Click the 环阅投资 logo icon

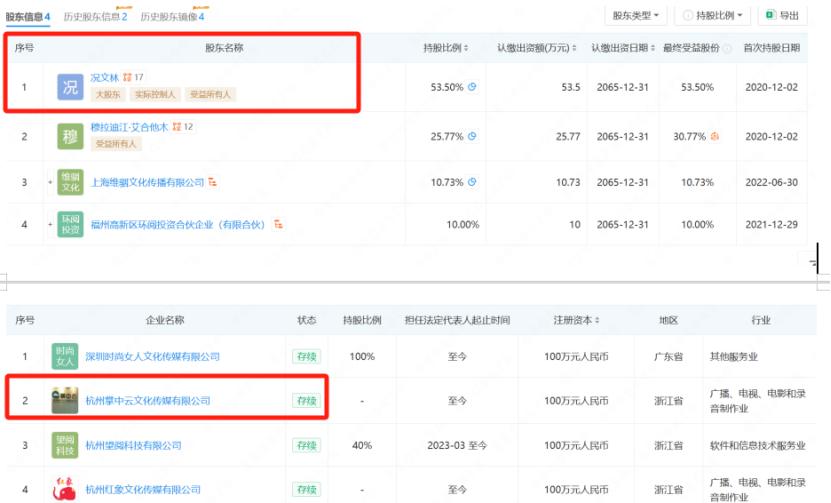(x=70, y=224)
